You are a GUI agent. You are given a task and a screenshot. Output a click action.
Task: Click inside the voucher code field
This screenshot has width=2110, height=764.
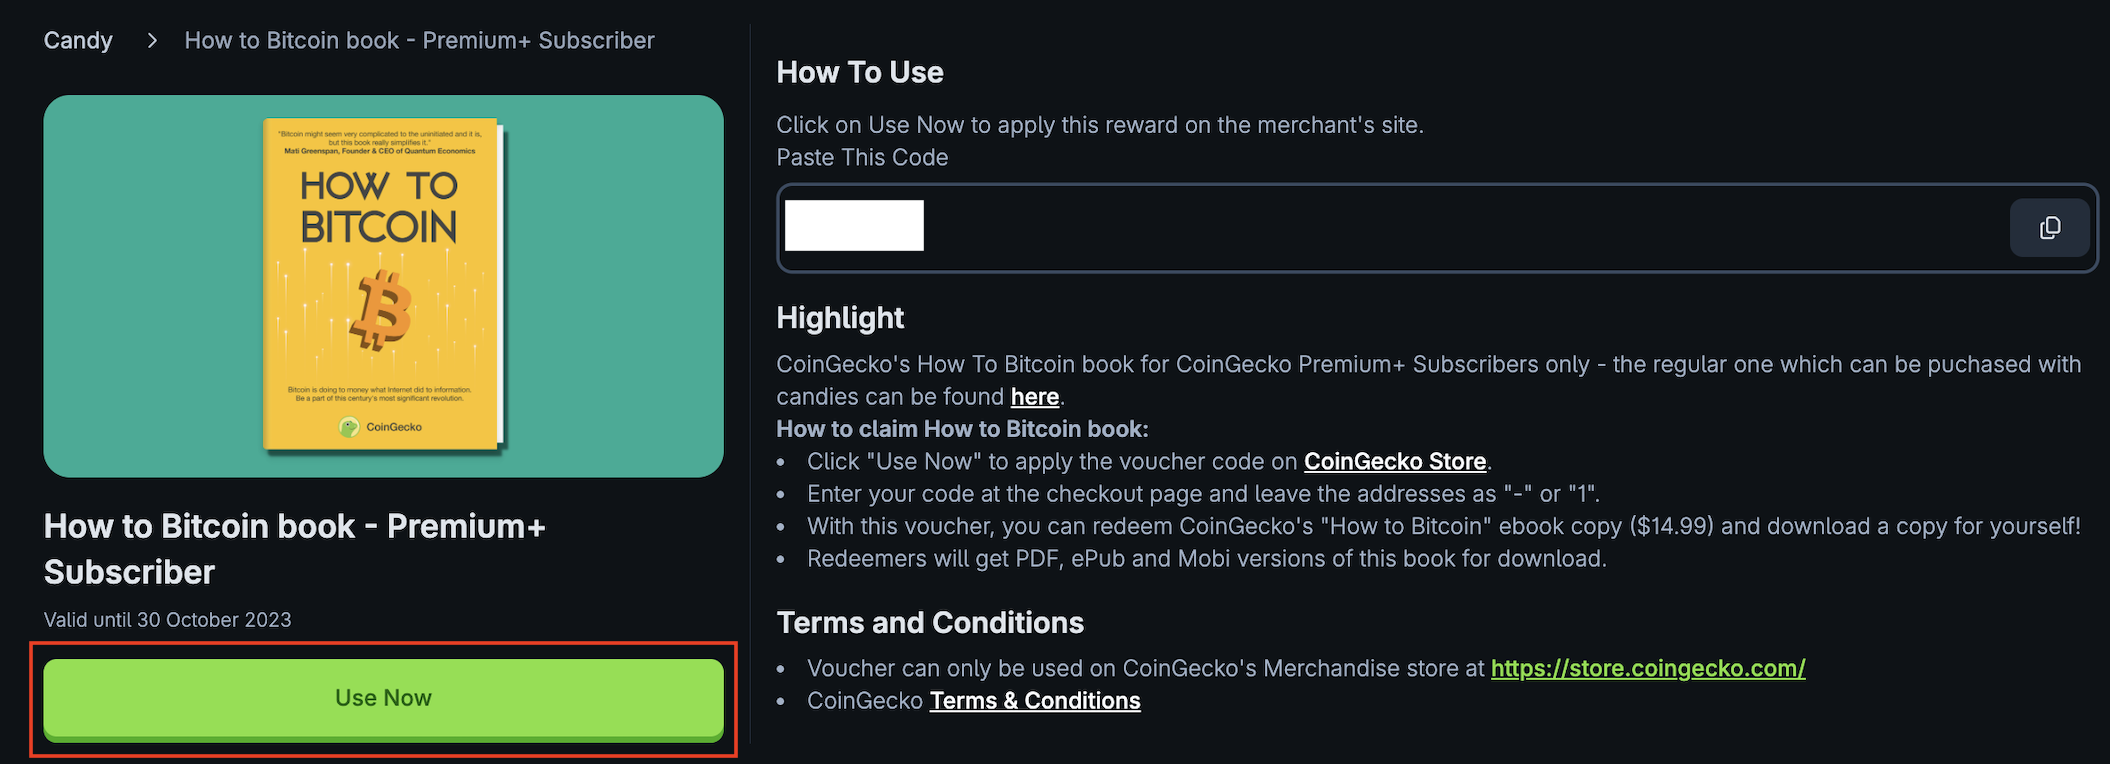(x=1400, y=228)
